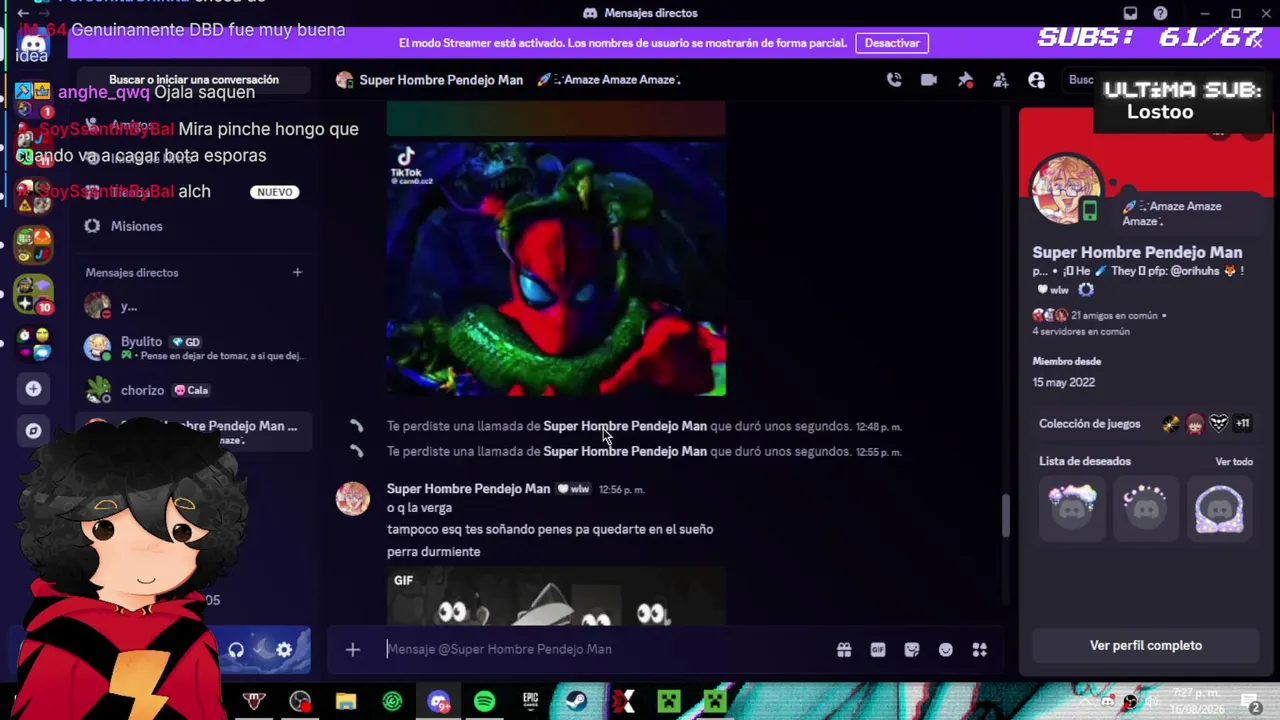The width and height of the screenshot is (1280, 720).
Task: Hide the user profile panel
Action: tap(1037, 80)
